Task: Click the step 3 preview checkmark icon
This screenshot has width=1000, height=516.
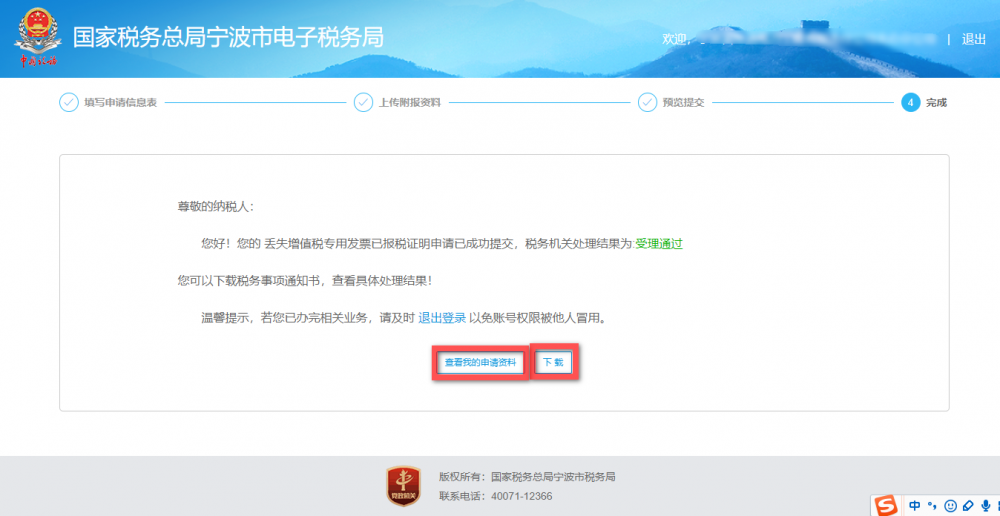Action: 647,102
